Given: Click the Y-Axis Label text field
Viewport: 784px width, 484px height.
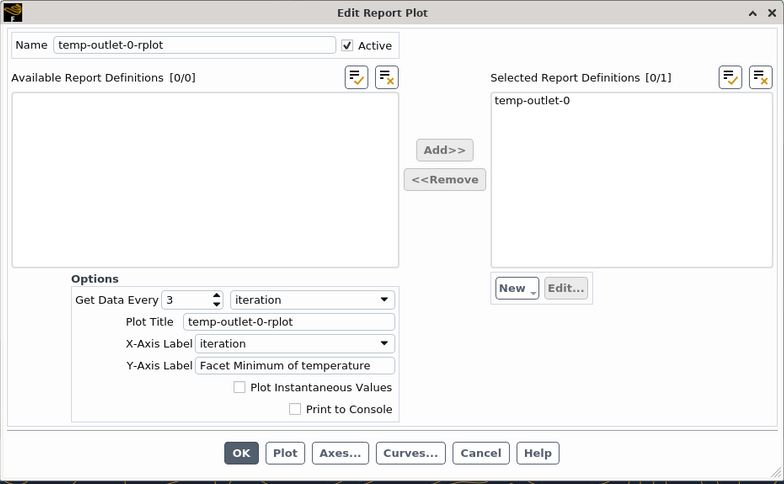Looking at the screenshot, I should (294, 366).
